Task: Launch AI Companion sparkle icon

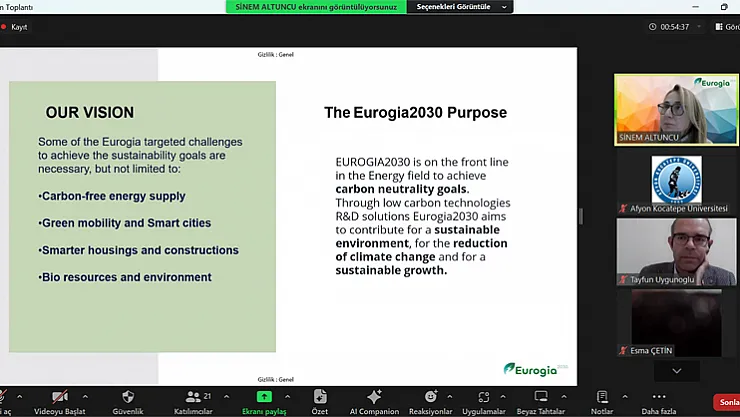Action: 374,397
